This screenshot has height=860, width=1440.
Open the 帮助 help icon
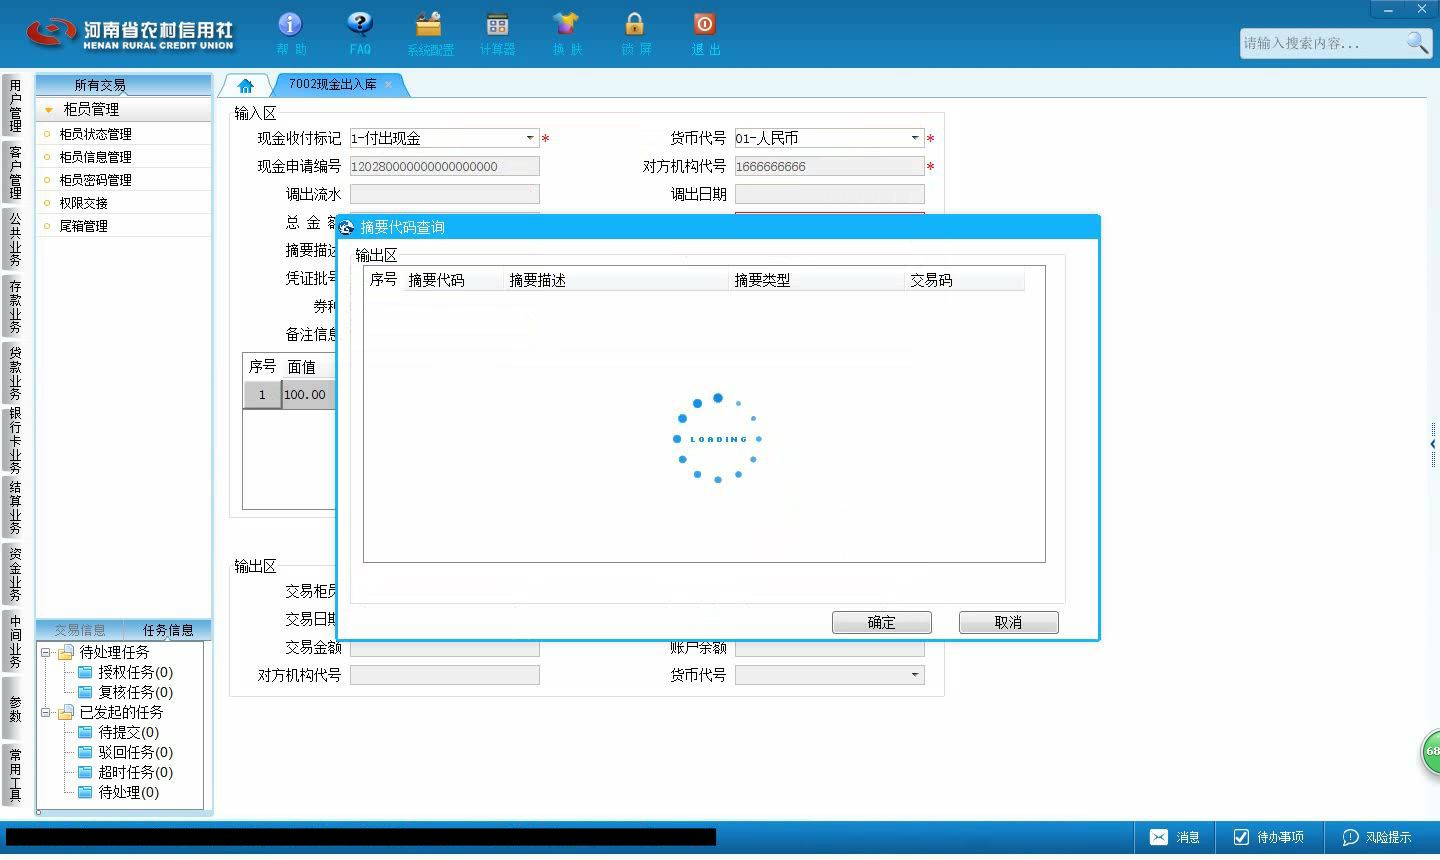pyautogui.click(x=290, y=33)
